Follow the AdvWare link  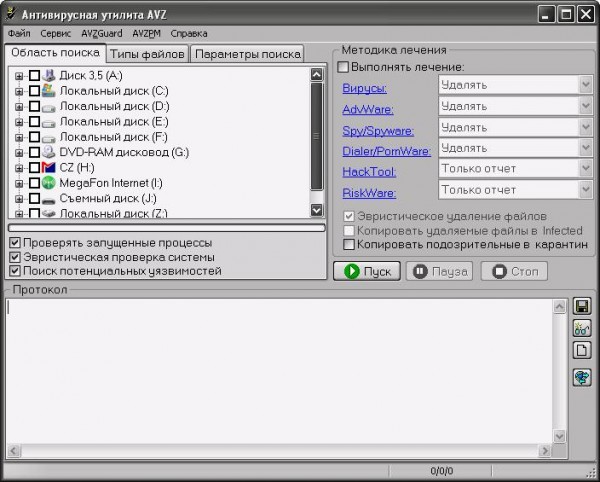click(368, 109)
